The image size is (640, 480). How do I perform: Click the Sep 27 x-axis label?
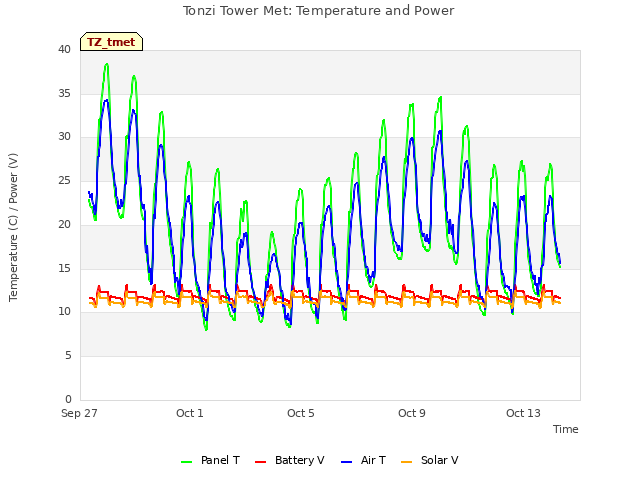79,413
